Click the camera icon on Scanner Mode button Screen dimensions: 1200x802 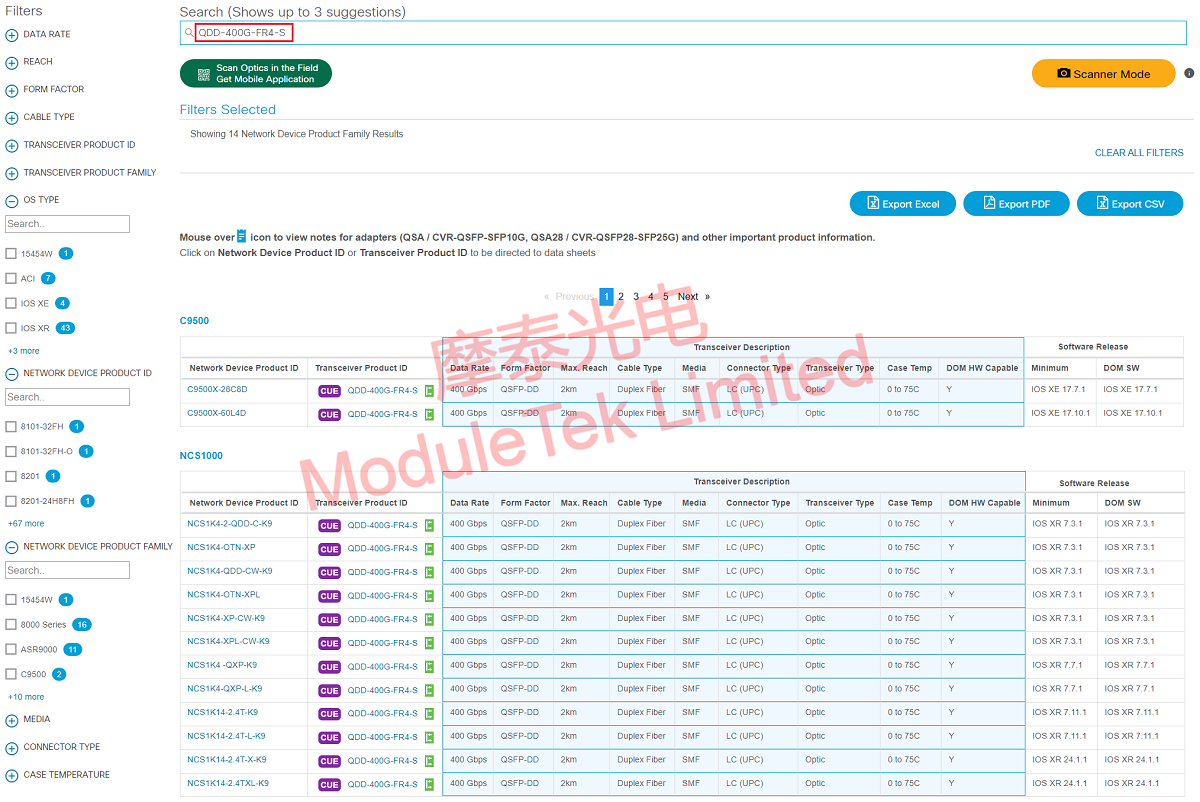1064,73
